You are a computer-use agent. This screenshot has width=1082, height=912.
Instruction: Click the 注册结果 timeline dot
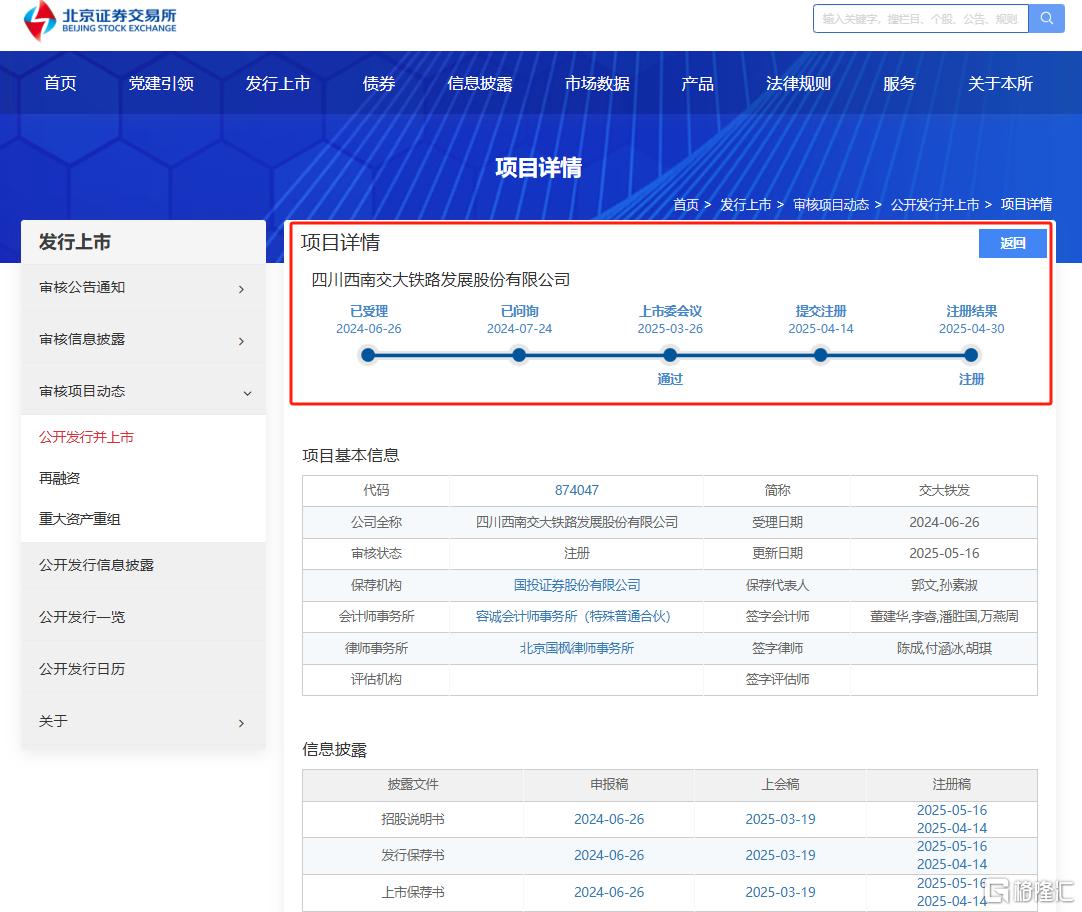[x=971, y=355]
